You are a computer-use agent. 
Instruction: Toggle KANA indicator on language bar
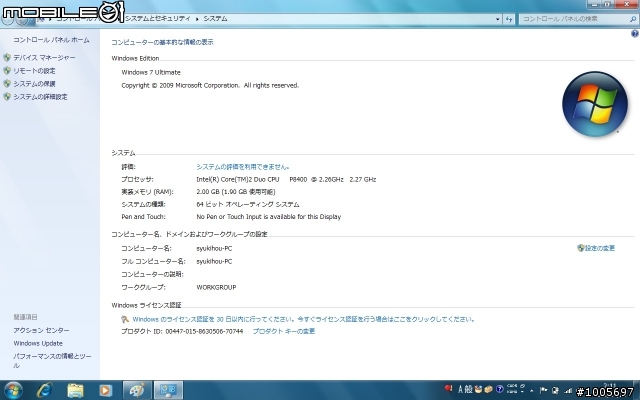(x=512, y=391)
